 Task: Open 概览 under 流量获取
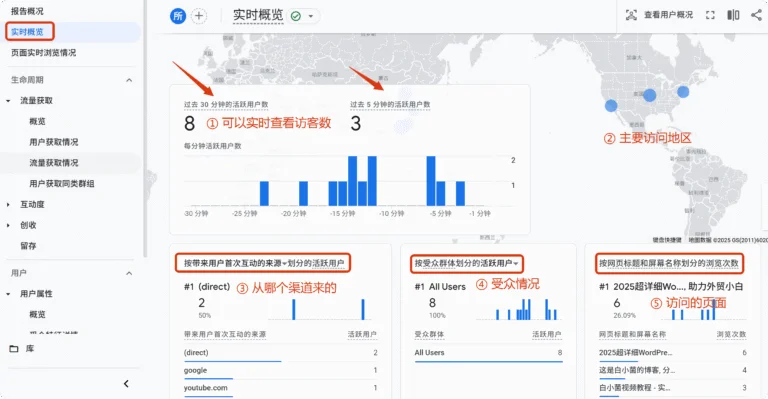pyautogui.click(x=38, y=121)
